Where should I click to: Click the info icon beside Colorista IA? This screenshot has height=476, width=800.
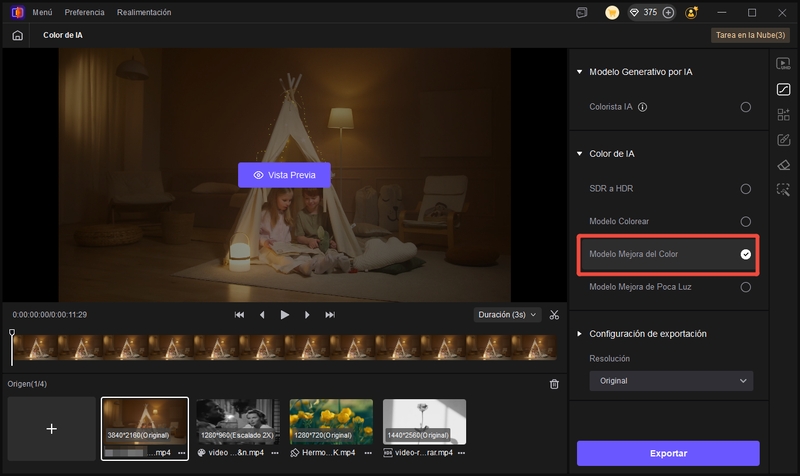pos(643,107)
